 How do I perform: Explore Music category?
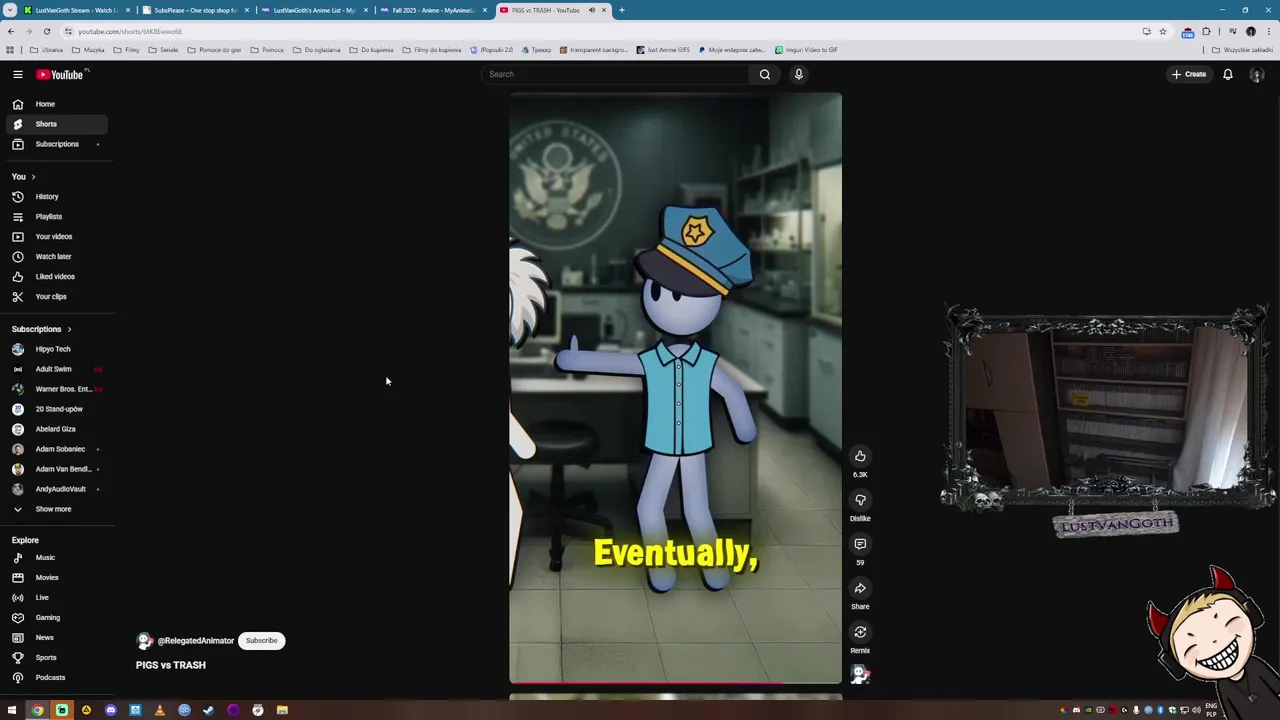tap(57, 558)
